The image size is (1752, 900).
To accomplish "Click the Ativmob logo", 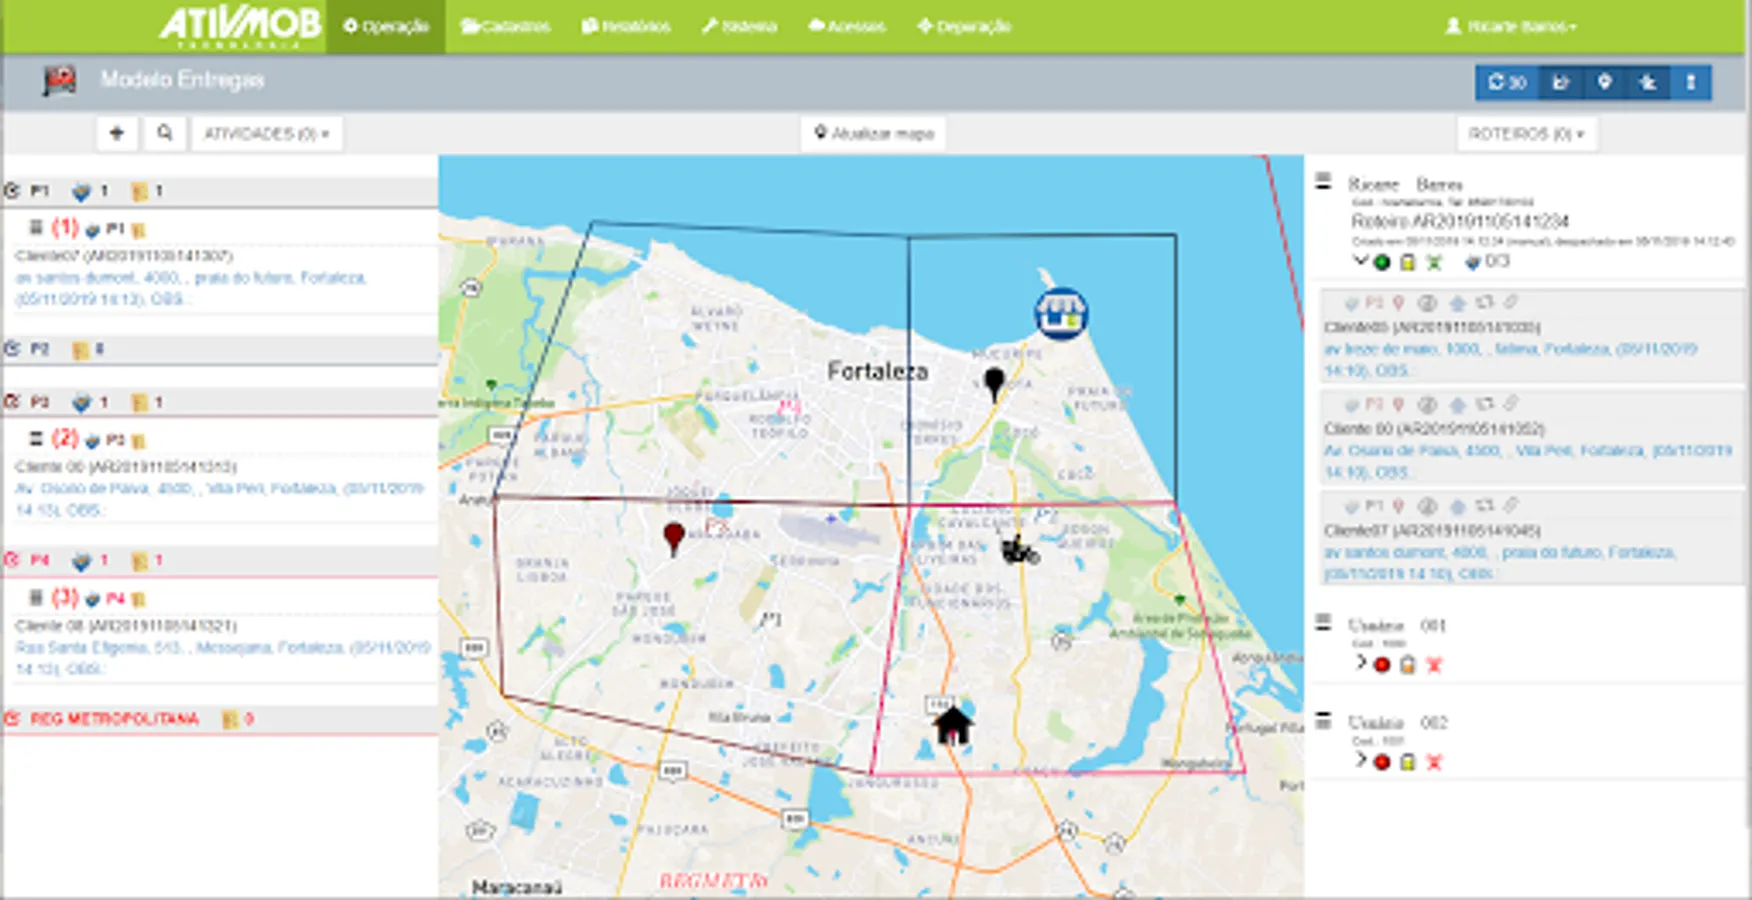I will pos(240,26).
